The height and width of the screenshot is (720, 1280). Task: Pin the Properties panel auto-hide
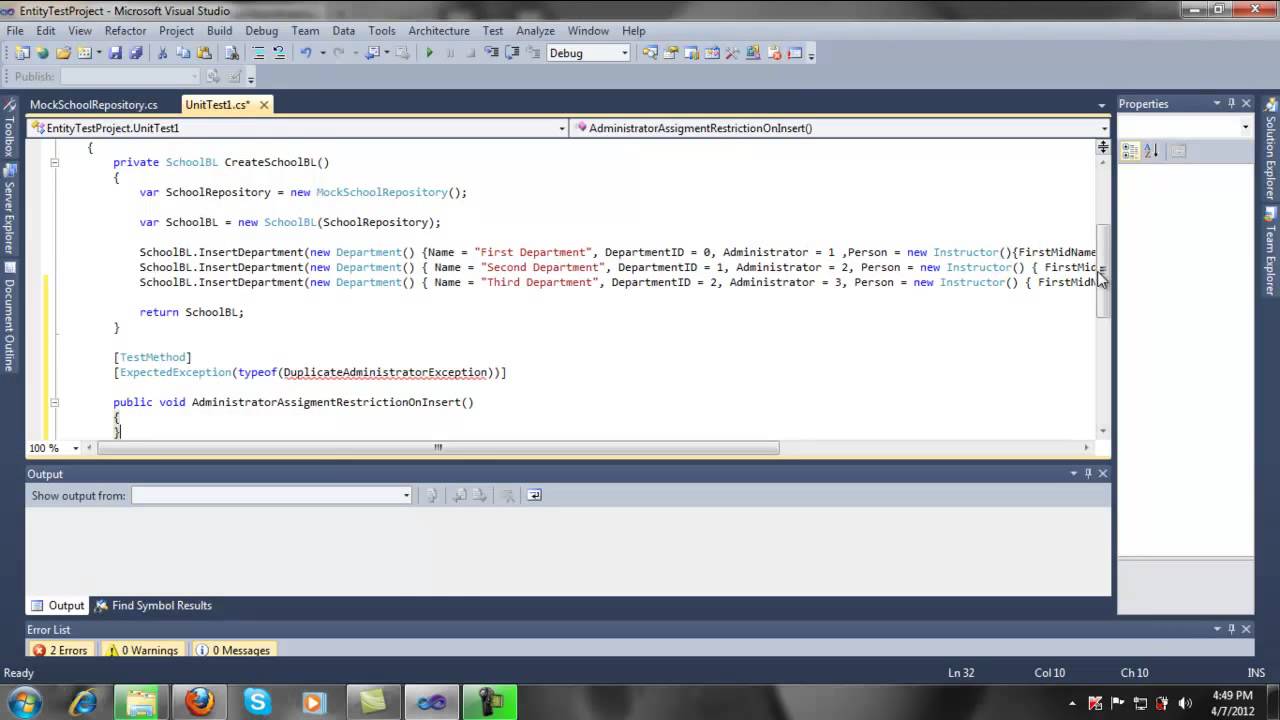click(1231, 103)
